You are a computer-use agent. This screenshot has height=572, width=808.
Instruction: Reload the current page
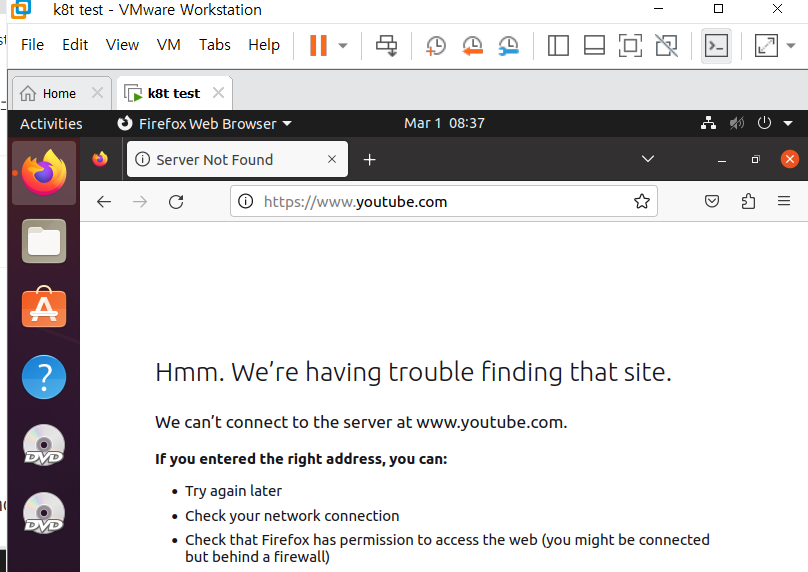click(176, 201)
